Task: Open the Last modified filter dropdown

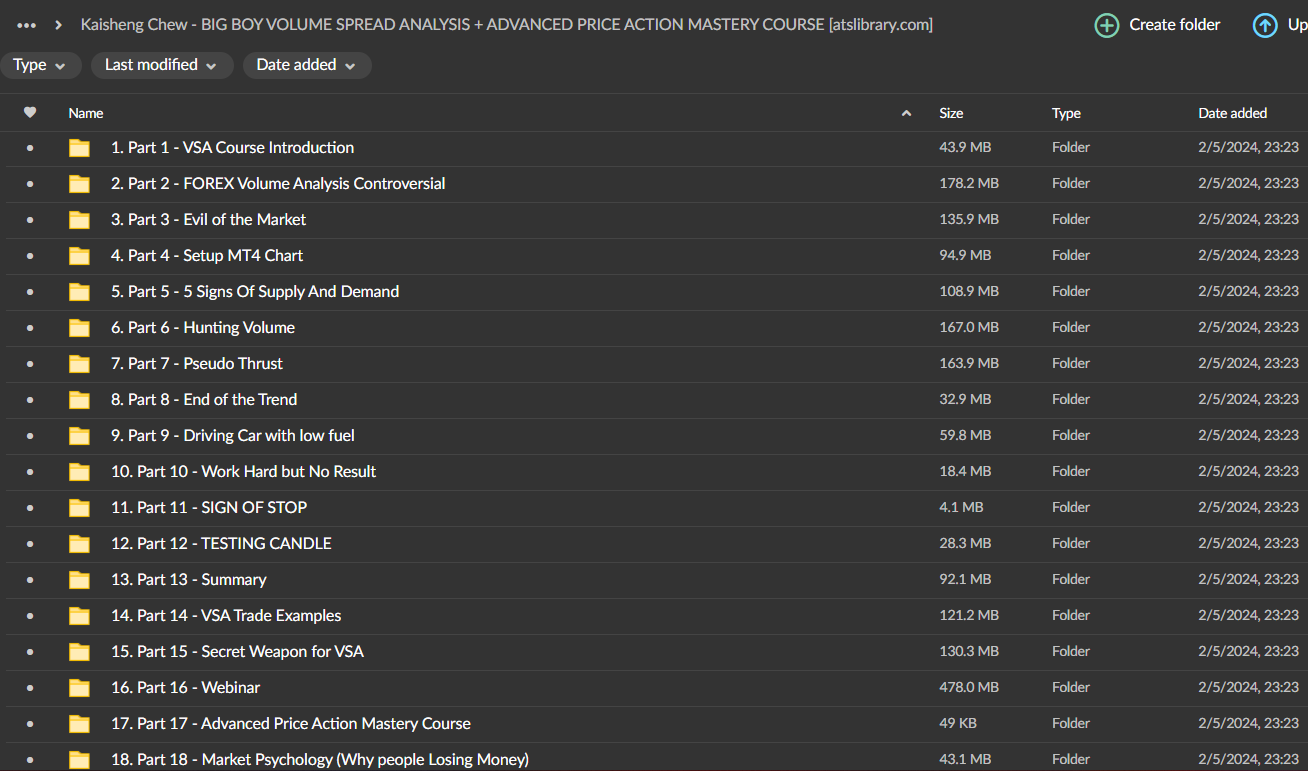Action: click(x=162, y=65)
